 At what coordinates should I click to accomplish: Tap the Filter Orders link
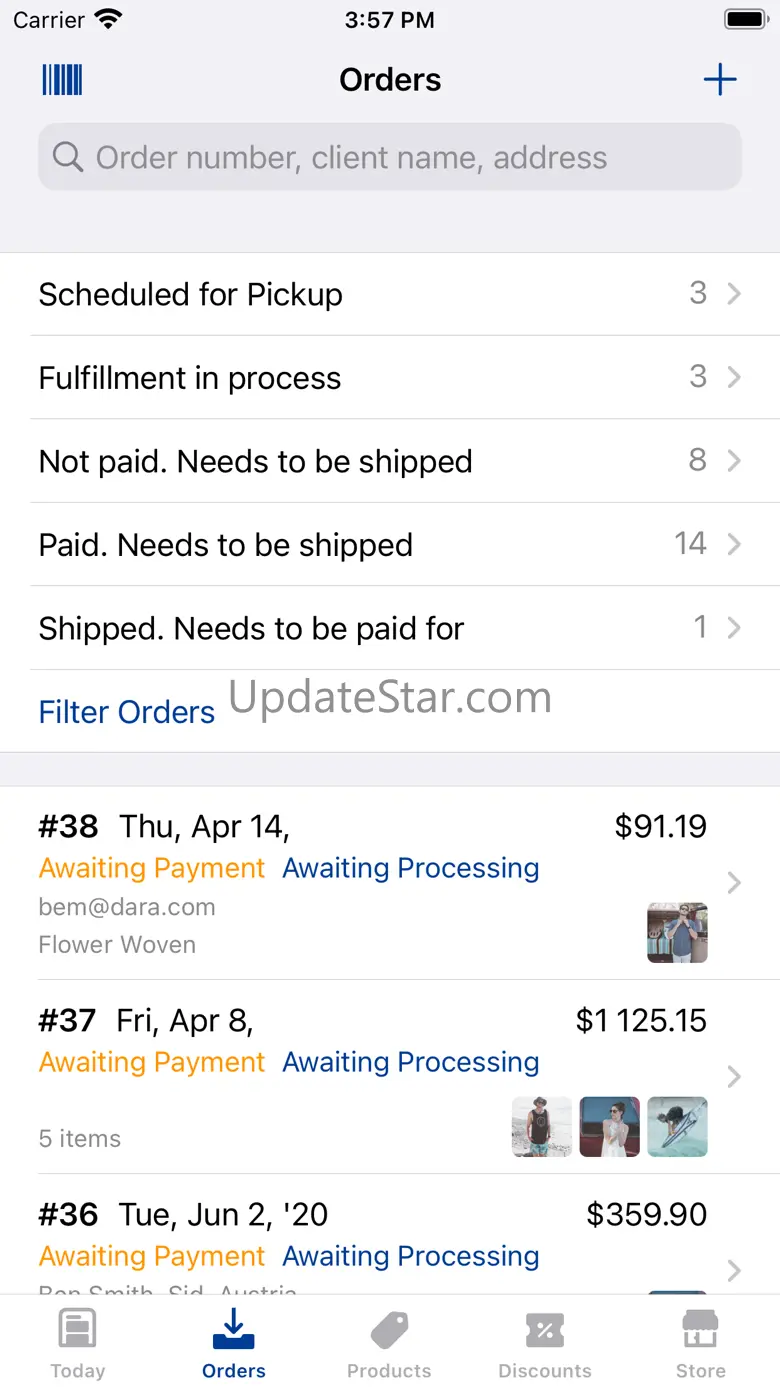[x=126, y=712]
